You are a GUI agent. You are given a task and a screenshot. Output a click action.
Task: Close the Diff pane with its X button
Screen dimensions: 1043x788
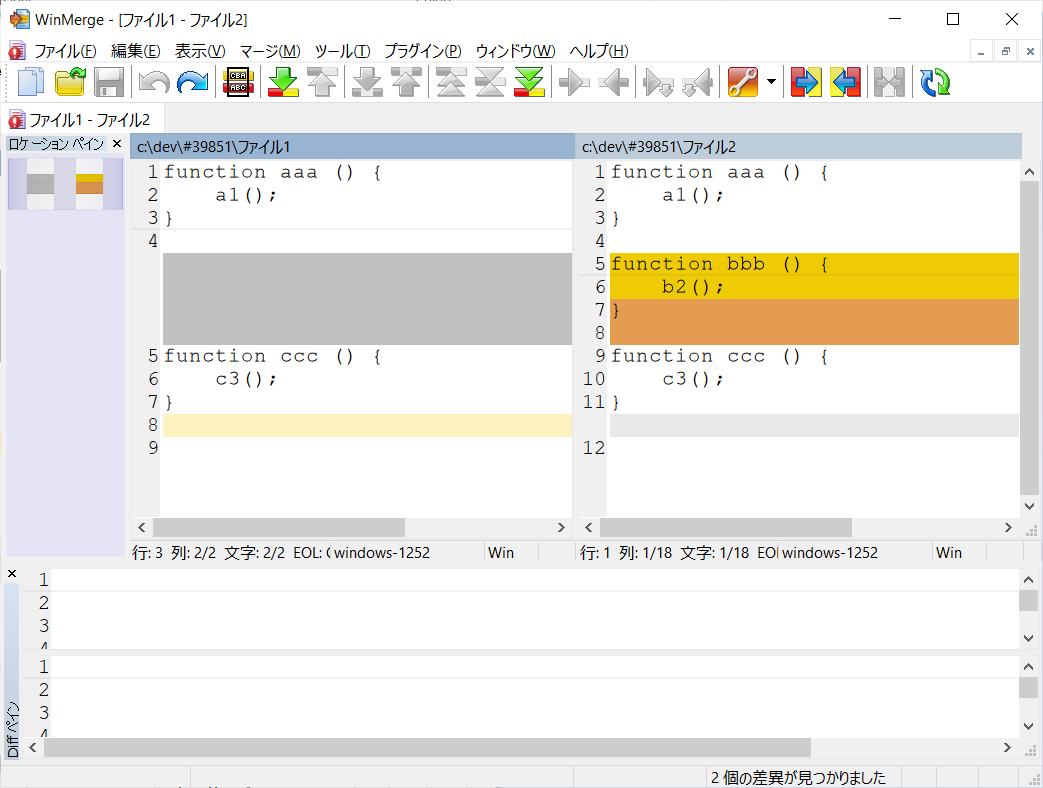pos(12,573)
